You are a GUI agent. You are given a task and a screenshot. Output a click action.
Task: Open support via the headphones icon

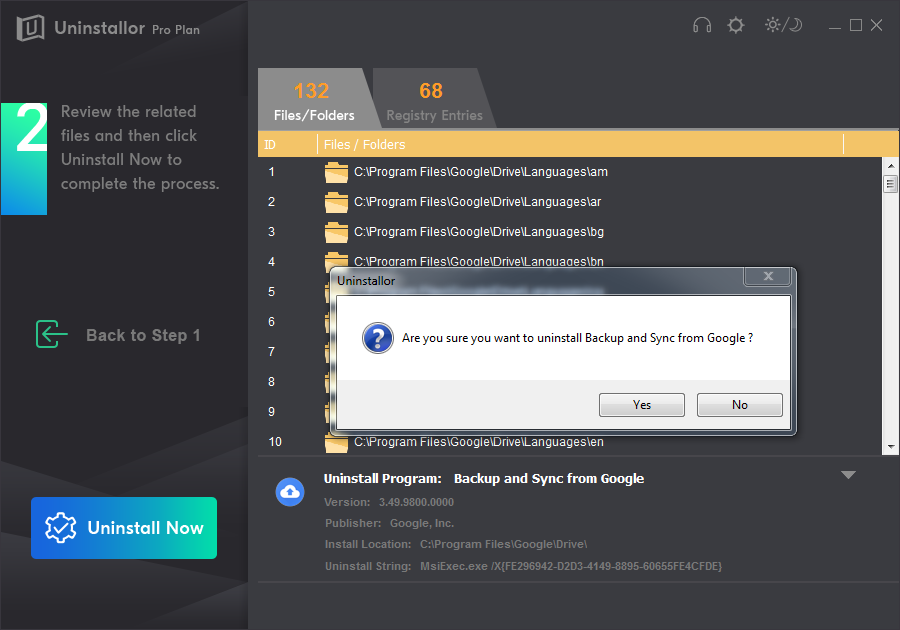click(x=701, y=25)
